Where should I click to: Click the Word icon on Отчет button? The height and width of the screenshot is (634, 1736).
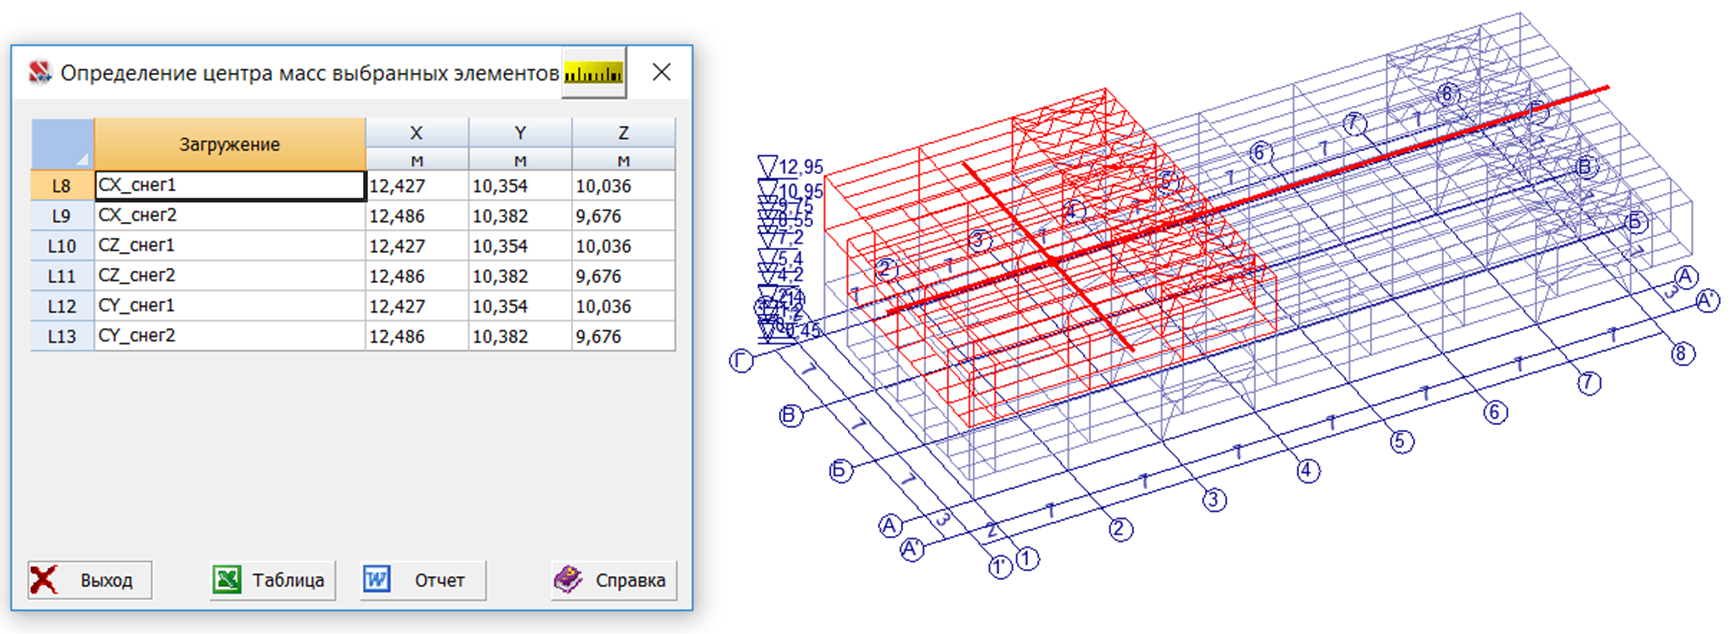[x=377, y=580]
